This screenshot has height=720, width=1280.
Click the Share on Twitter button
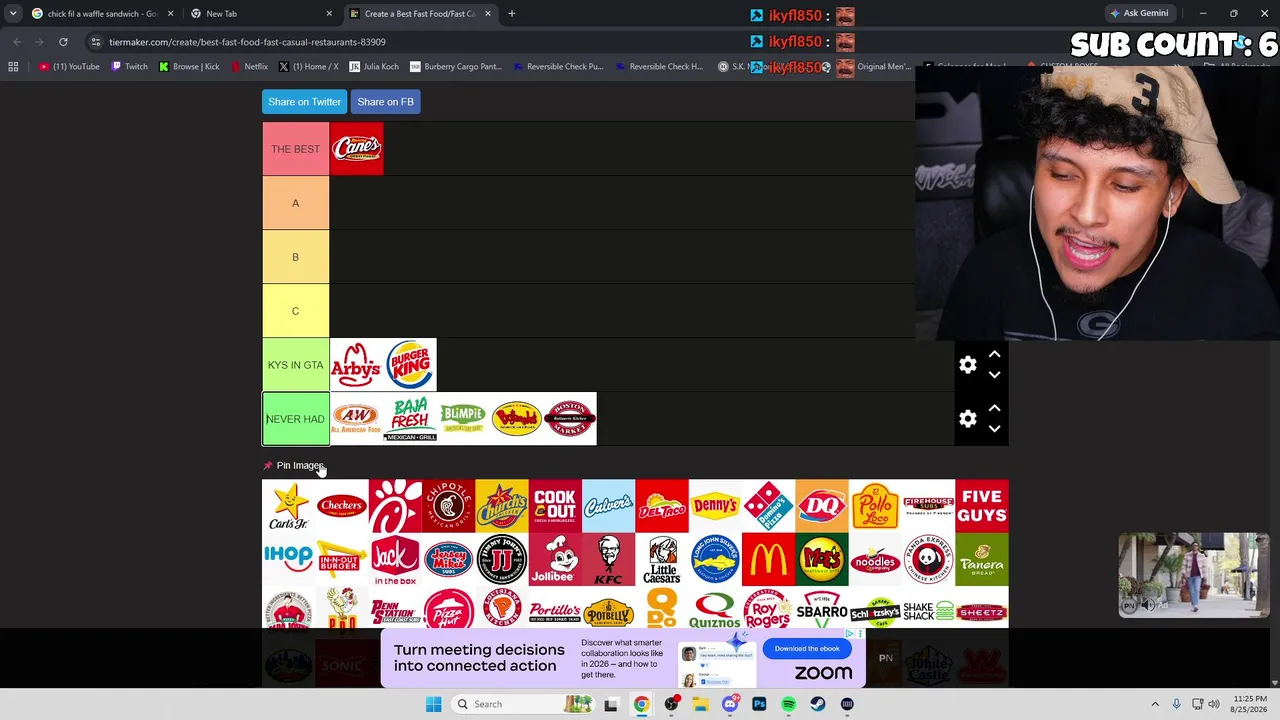304,102
